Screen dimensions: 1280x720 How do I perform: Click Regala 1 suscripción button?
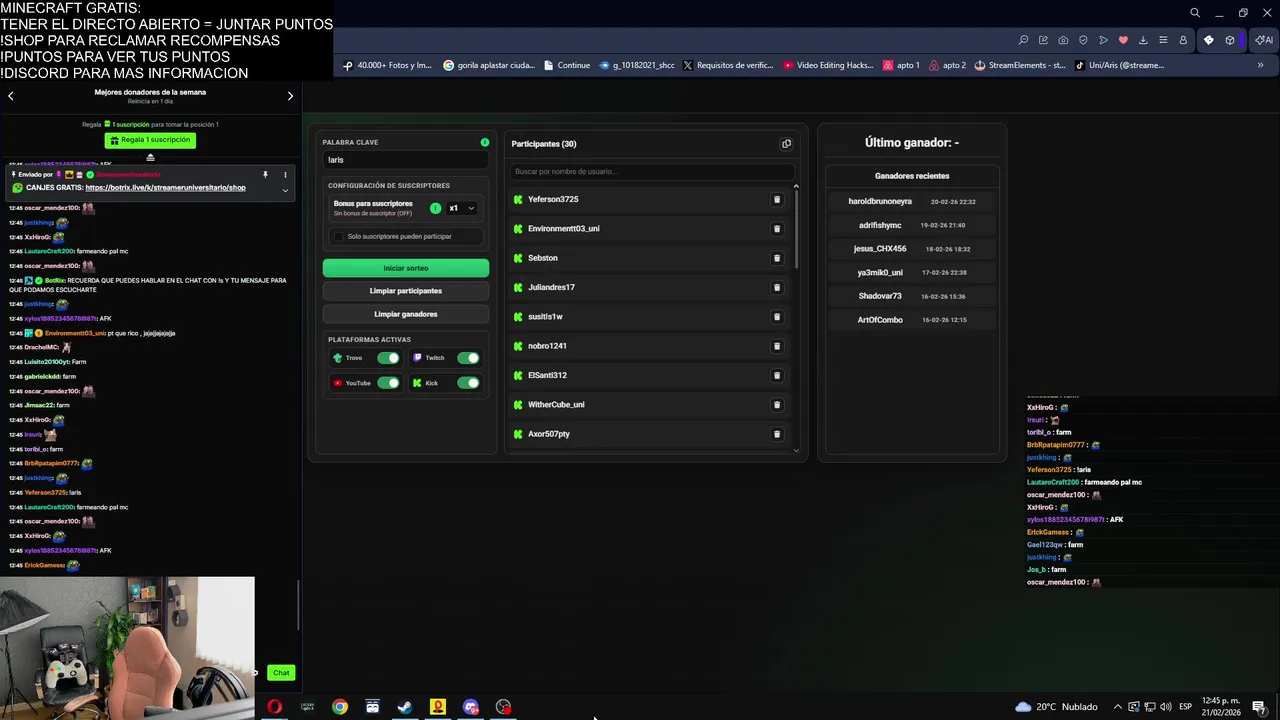coord(150,140)
